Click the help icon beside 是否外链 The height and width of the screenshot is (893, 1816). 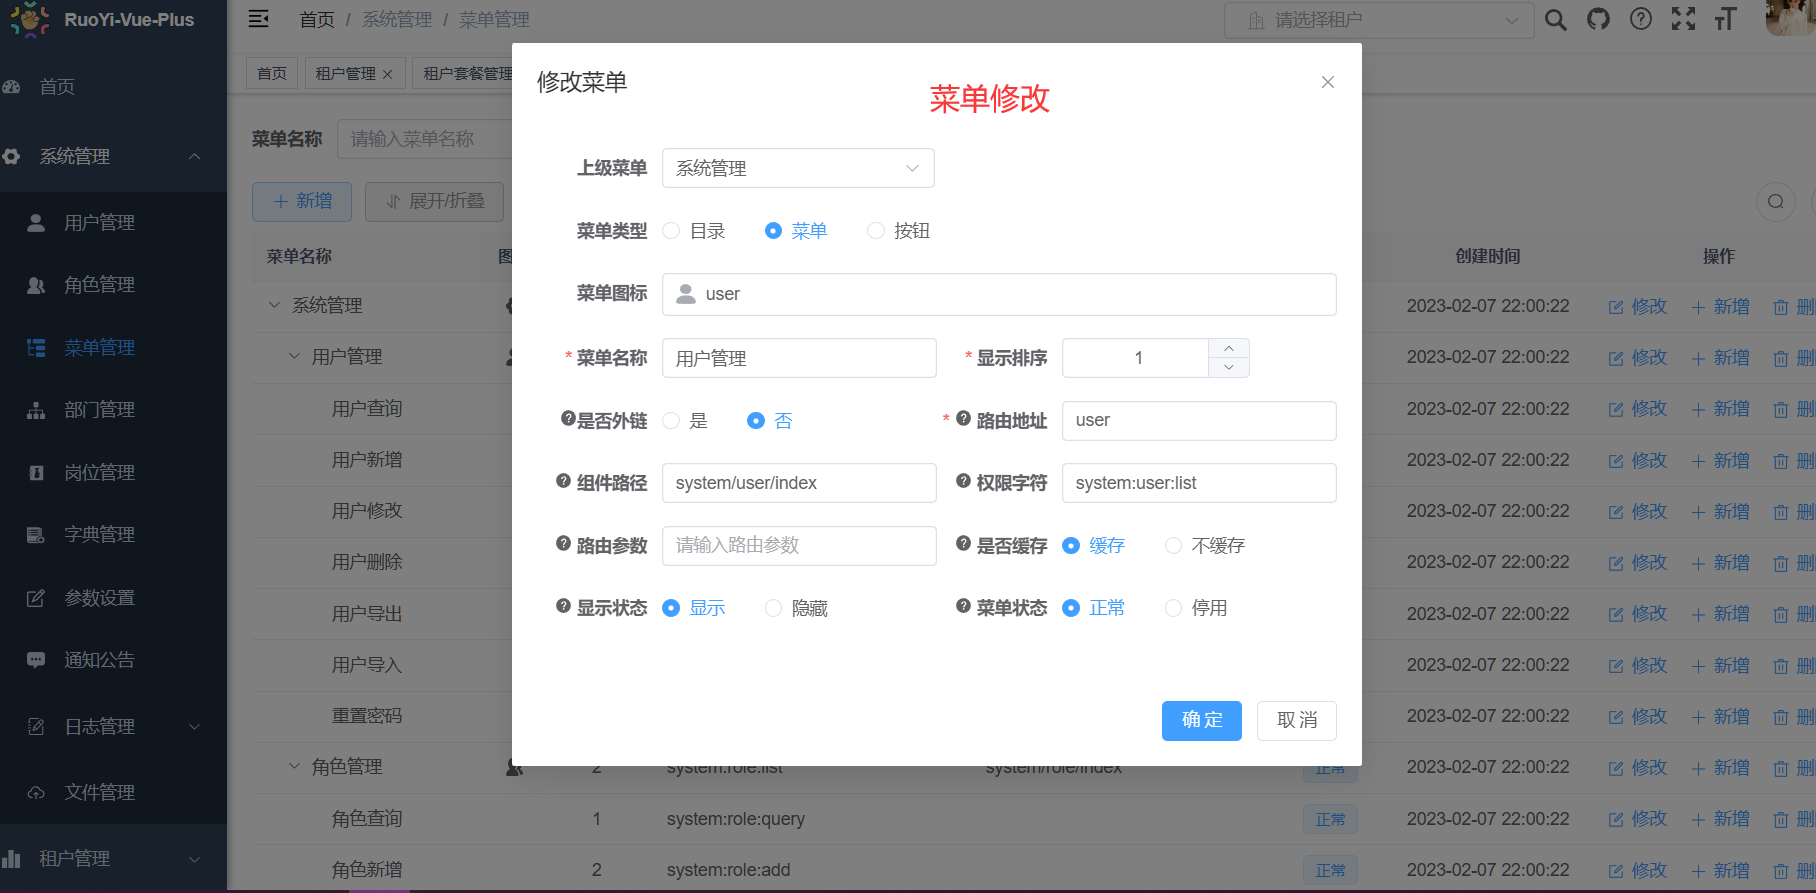[x=568, y=419]
